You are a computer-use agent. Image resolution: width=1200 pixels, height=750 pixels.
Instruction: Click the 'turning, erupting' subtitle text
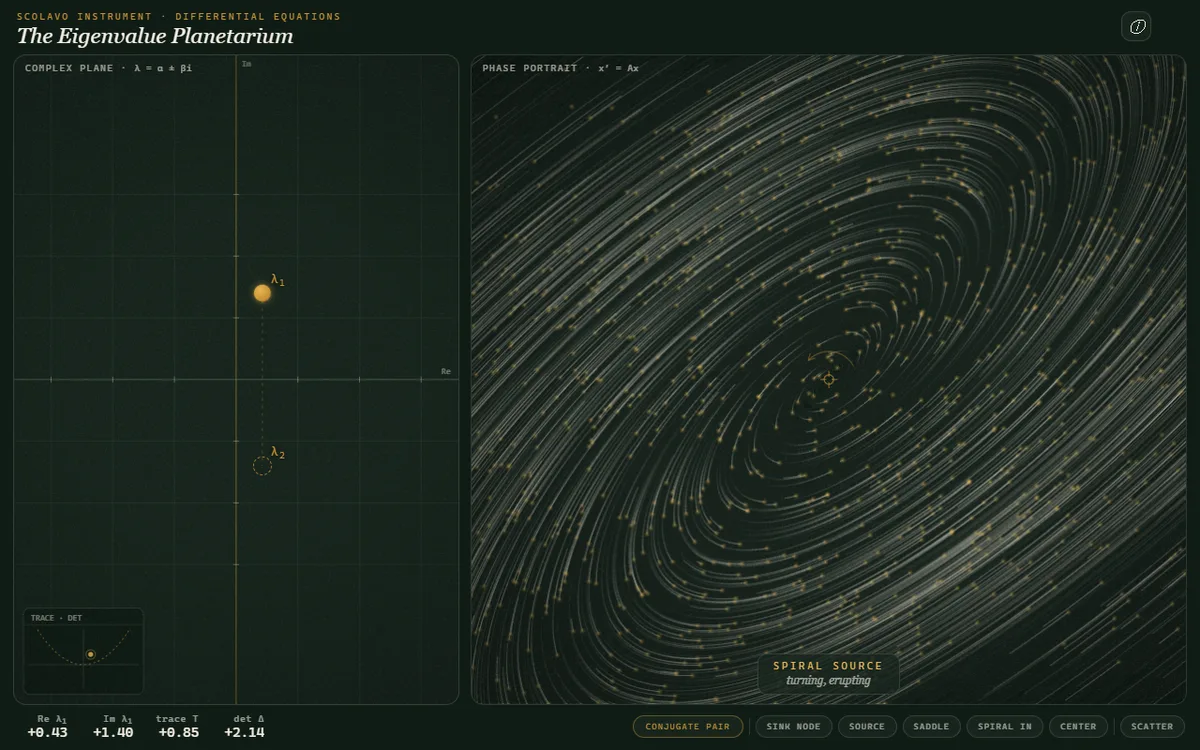(x=828, y=680)
